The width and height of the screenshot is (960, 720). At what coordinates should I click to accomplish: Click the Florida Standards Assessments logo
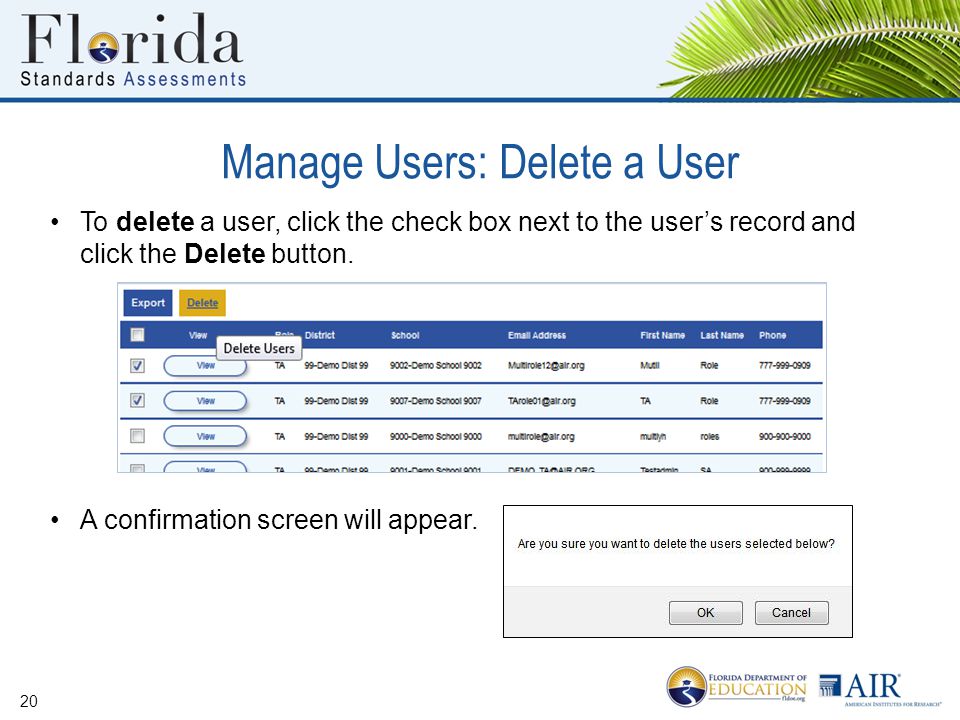click(133, 50)
